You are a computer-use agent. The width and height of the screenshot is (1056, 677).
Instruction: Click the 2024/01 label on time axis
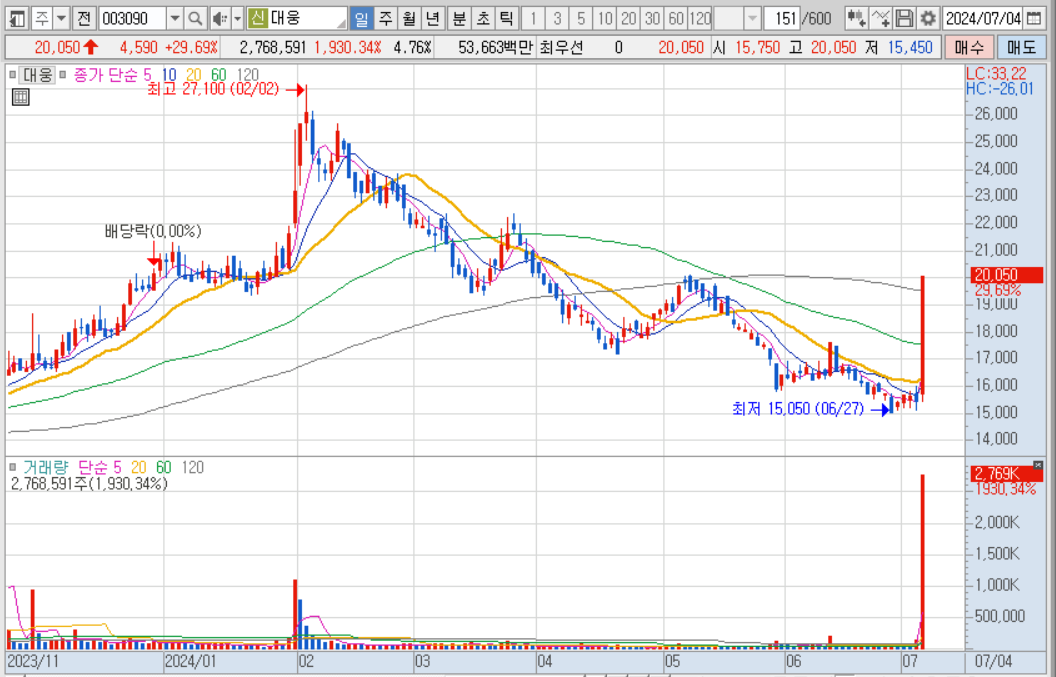[x=191, y=662]
